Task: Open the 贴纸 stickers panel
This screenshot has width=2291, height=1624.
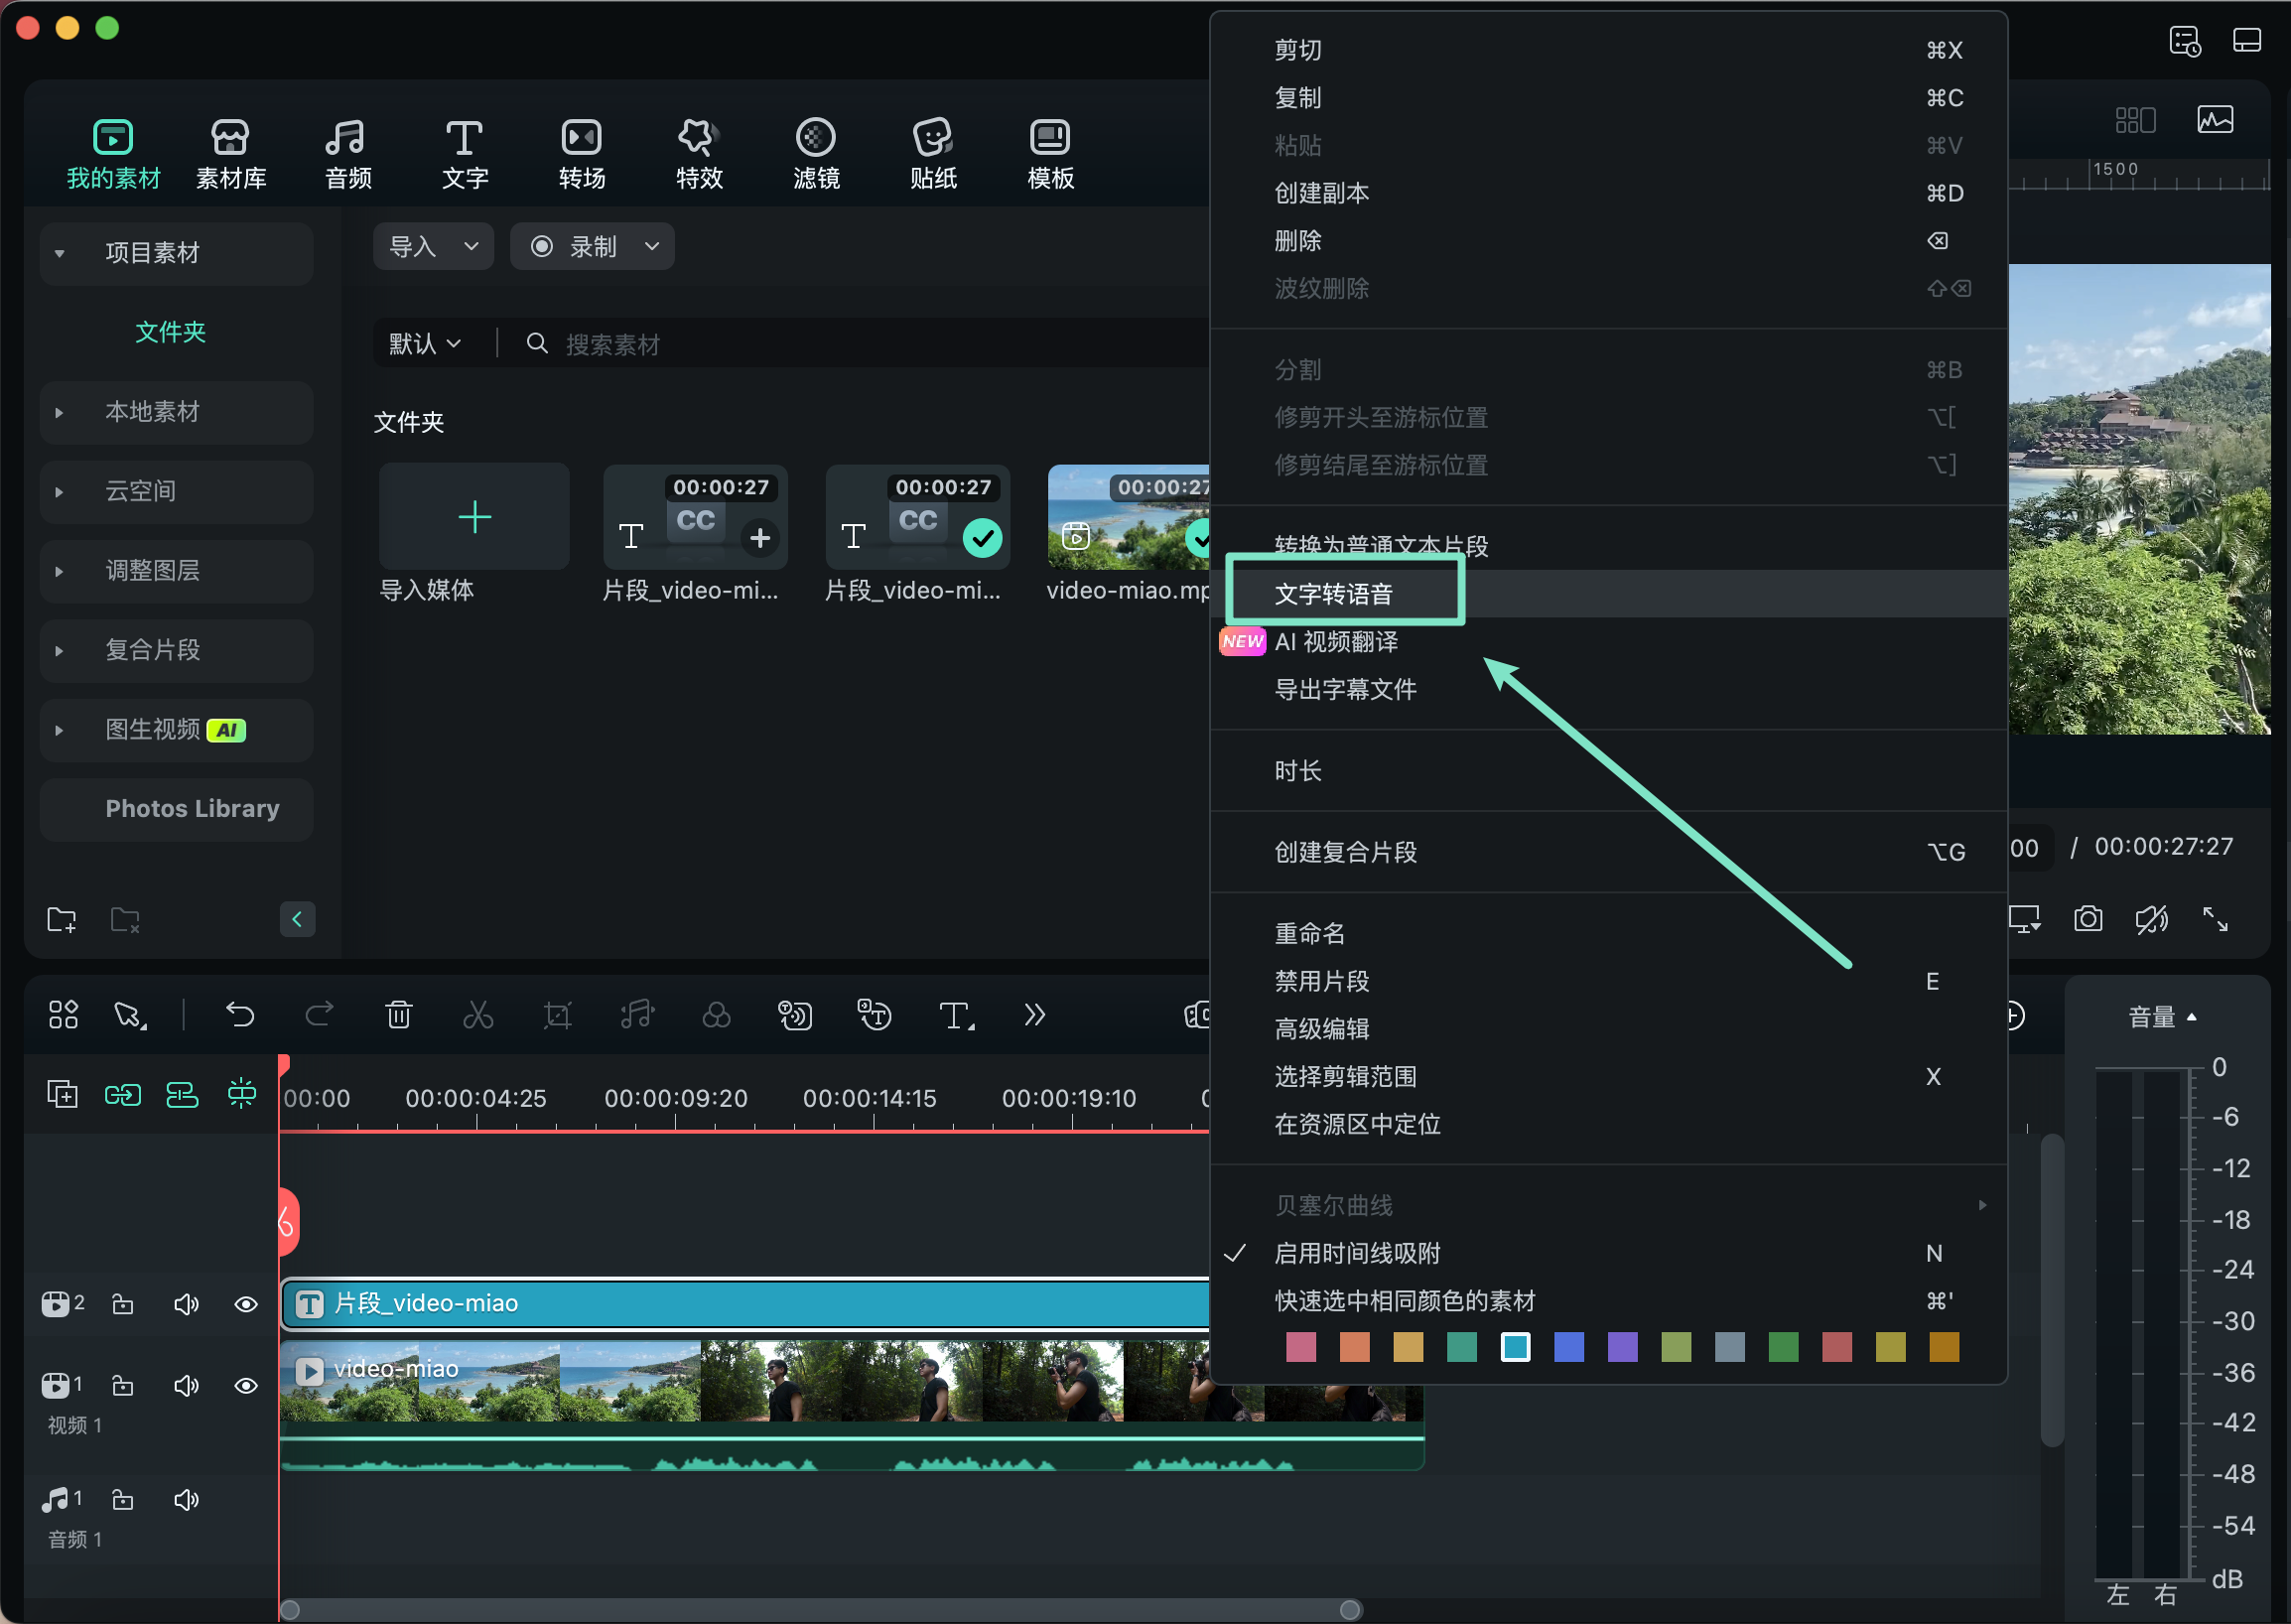Action: click(932, 153)
